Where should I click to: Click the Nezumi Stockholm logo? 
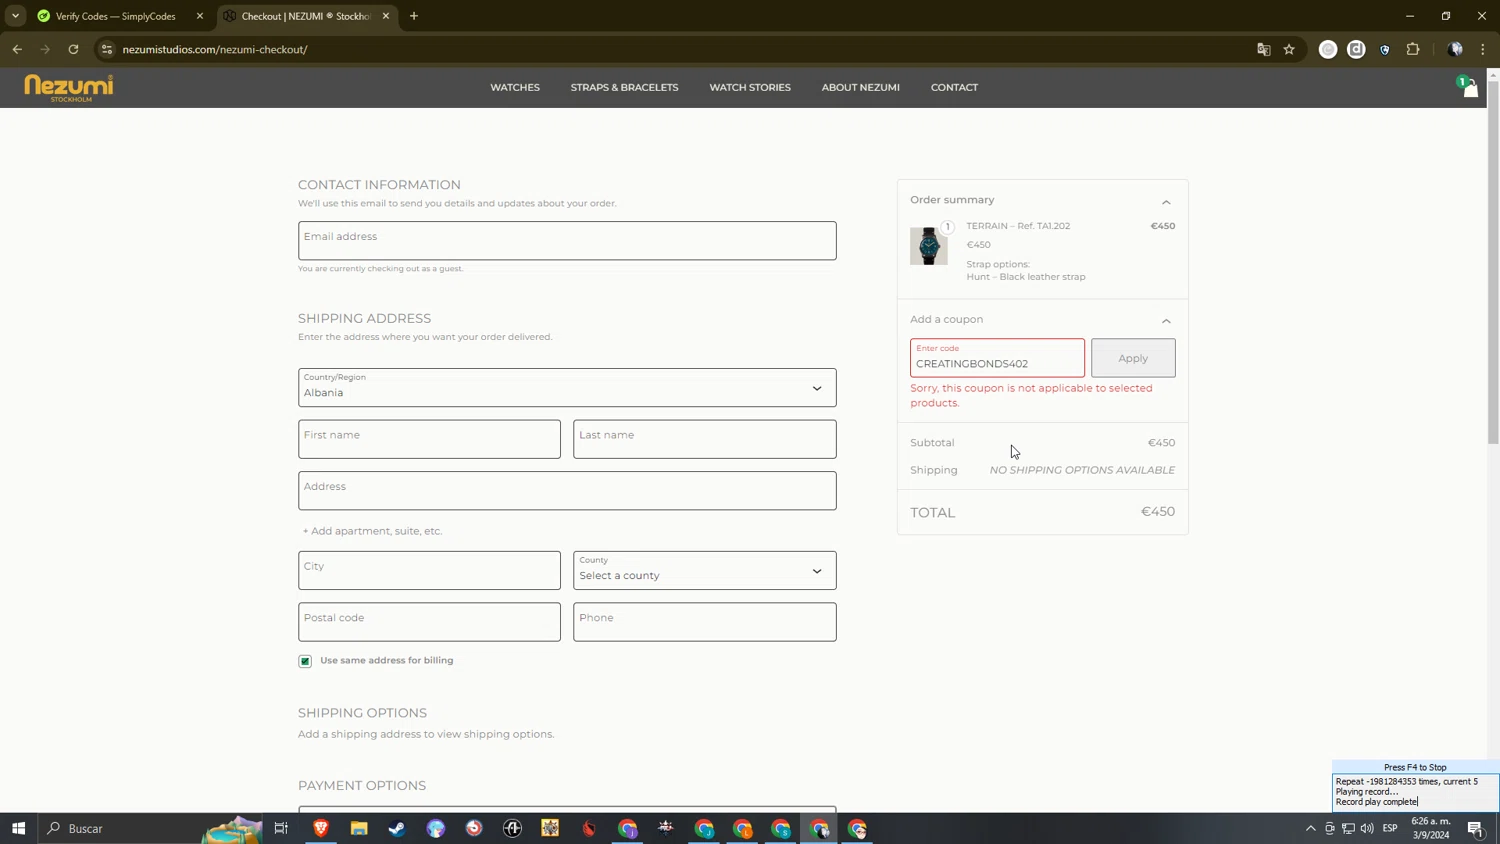[69, 88]
